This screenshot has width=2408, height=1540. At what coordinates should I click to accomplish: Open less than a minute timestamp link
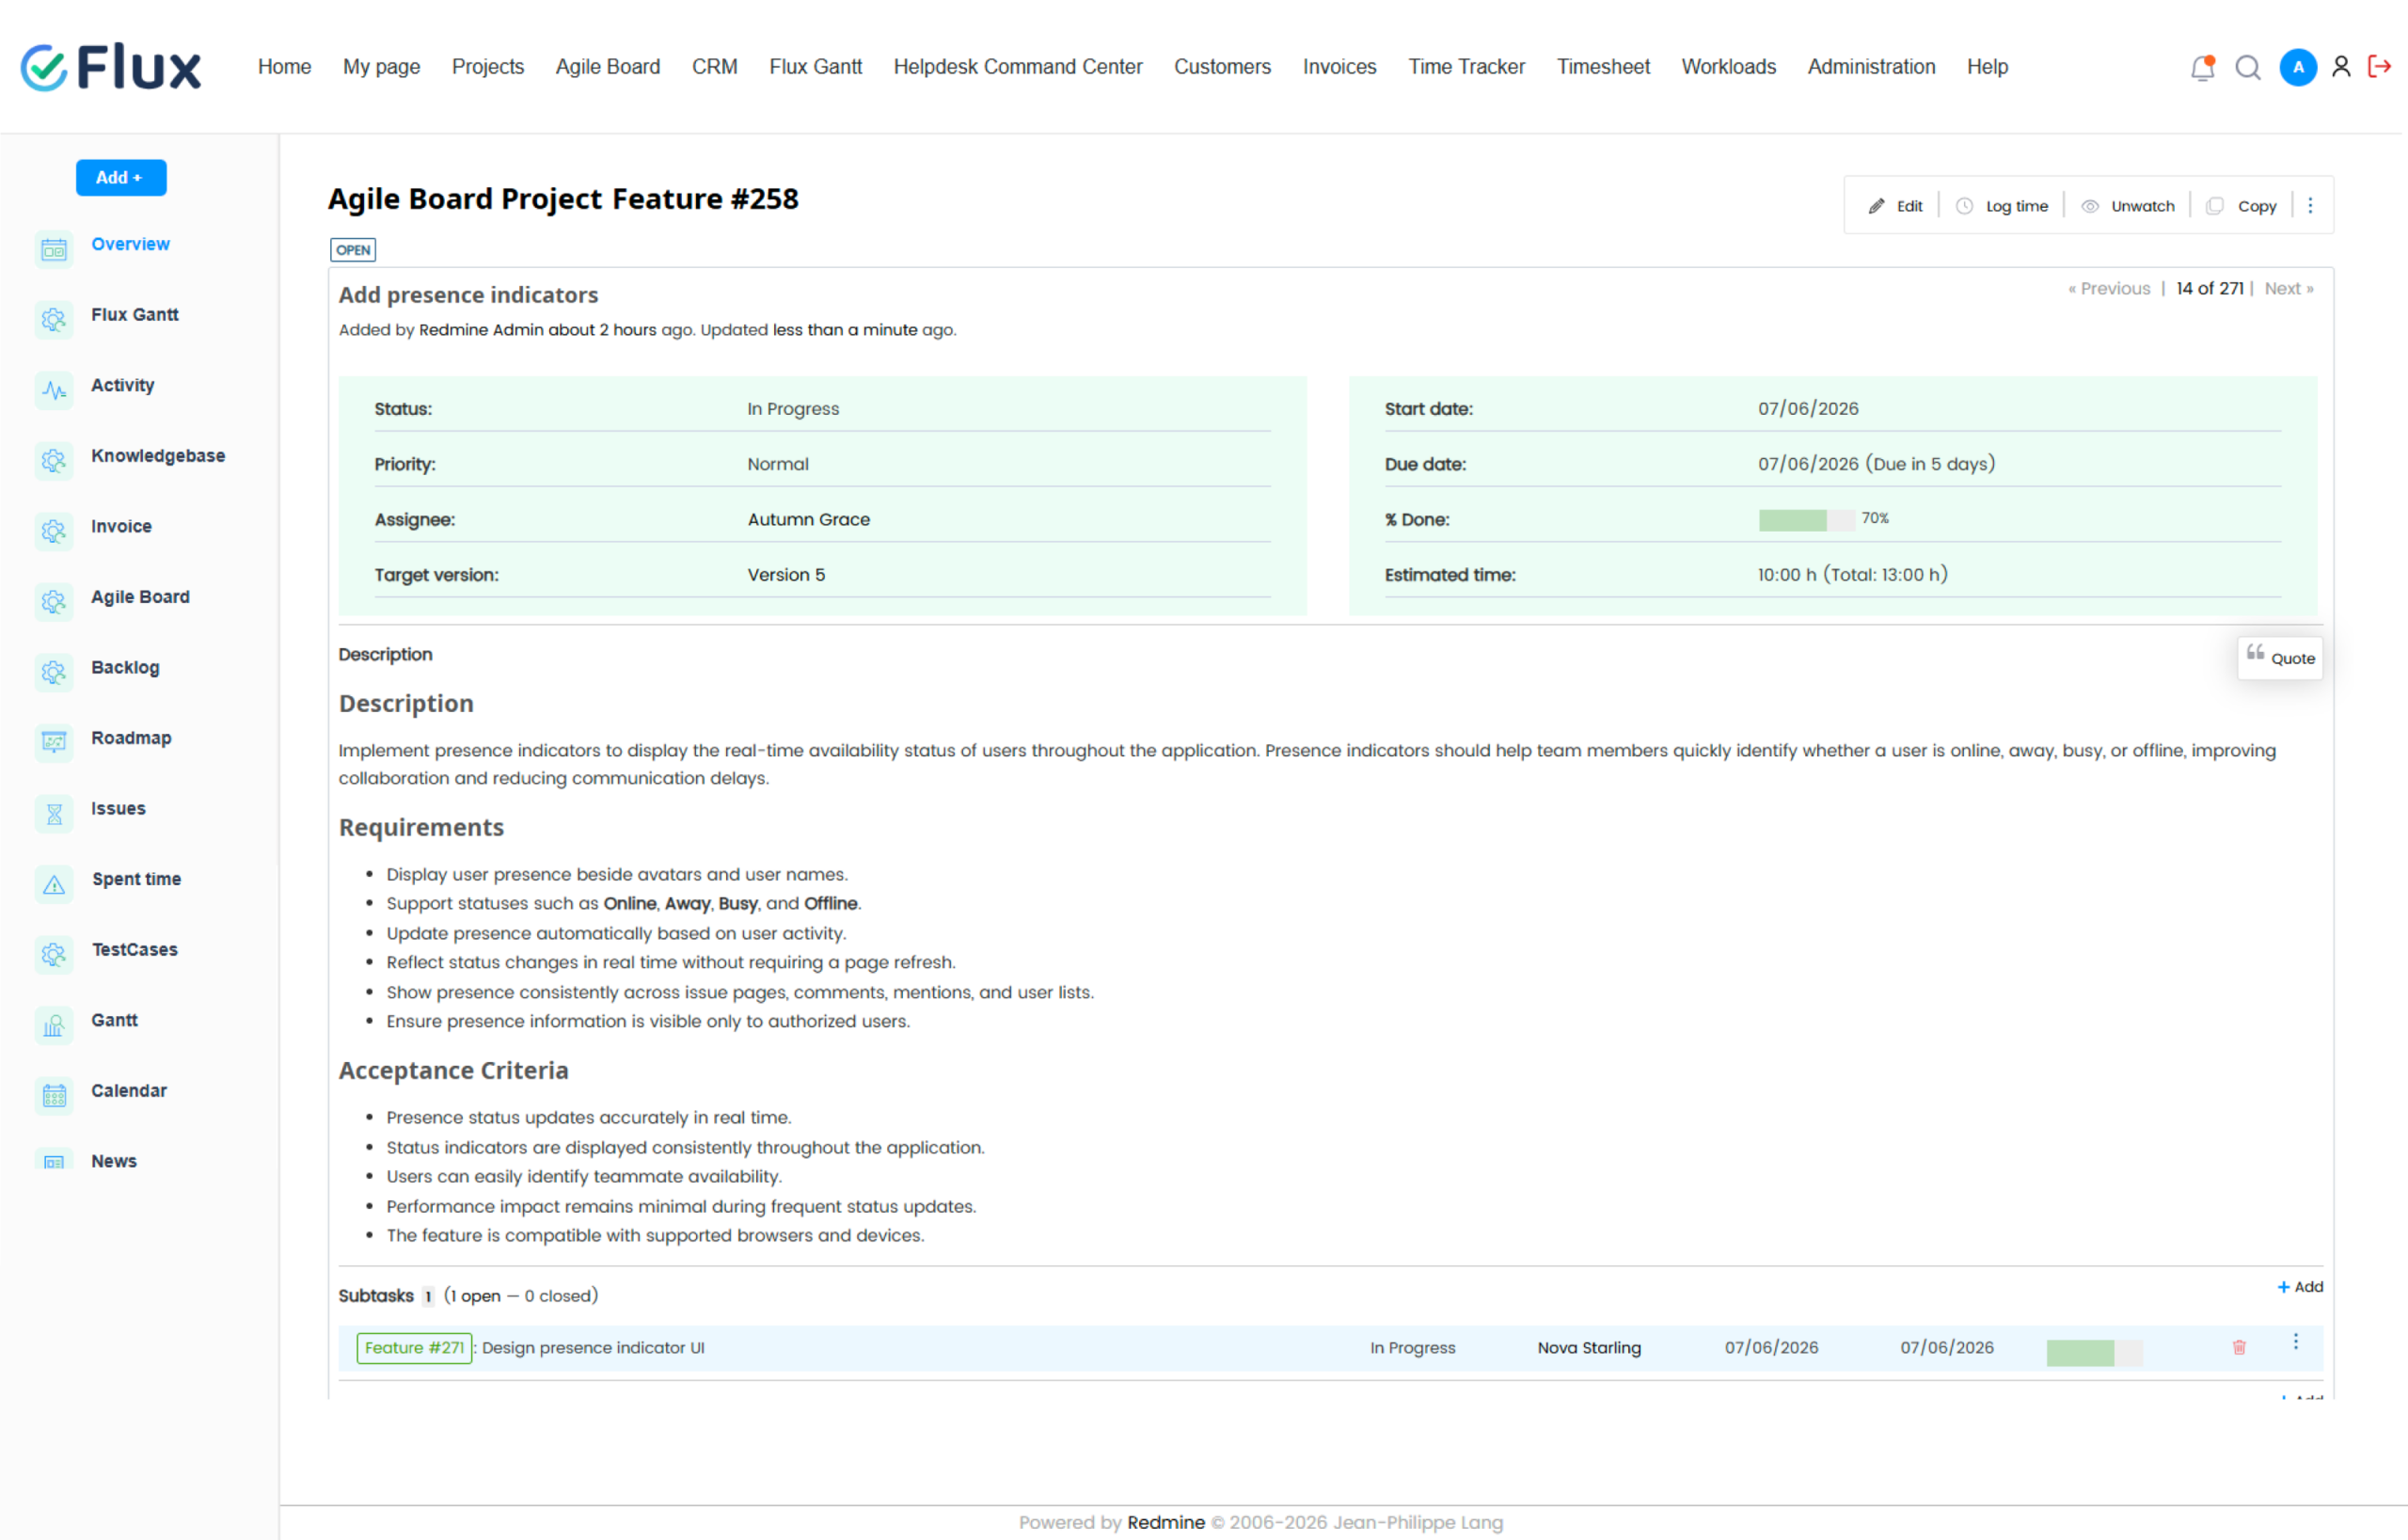tap(845, 330)
